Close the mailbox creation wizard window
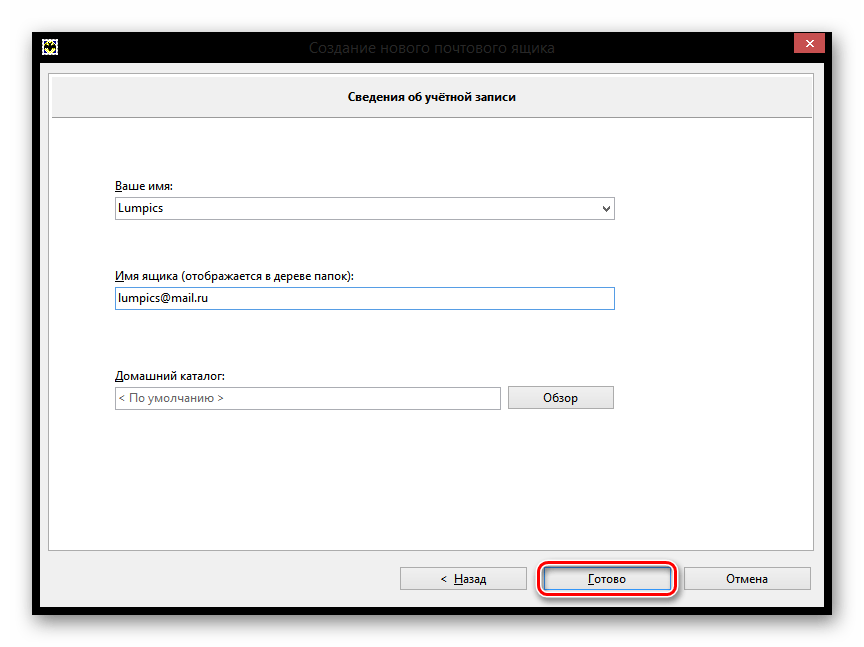 click(808, 43)
